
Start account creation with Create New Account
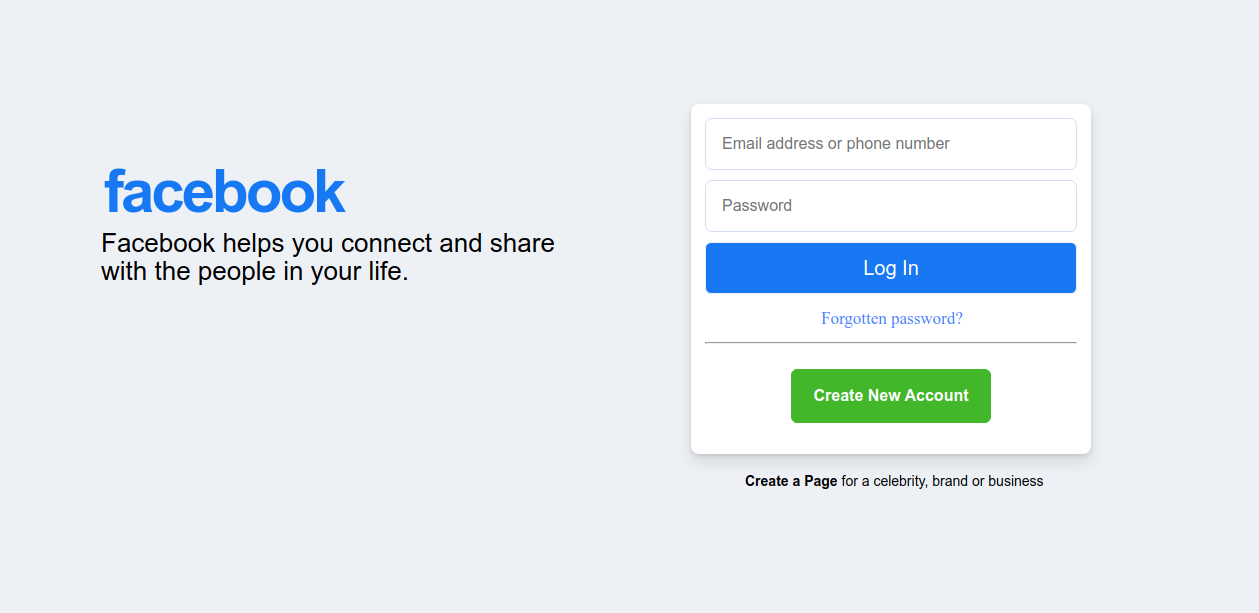(x=890, y=395)
